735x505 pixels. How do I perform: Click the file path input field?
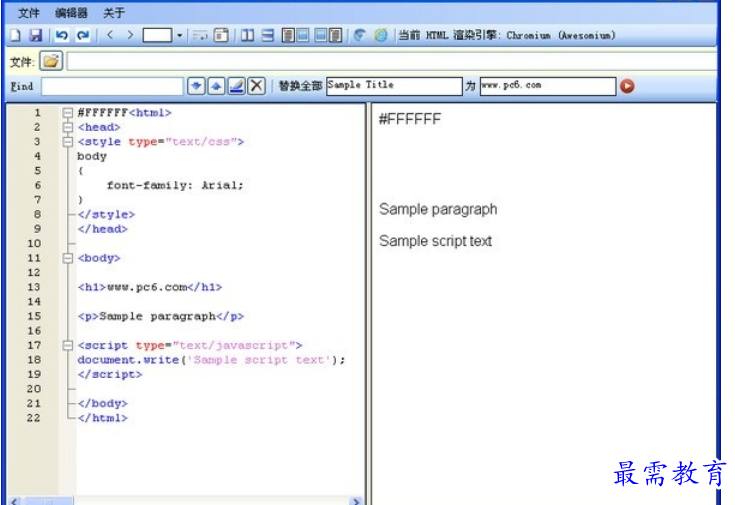(392, 61)
